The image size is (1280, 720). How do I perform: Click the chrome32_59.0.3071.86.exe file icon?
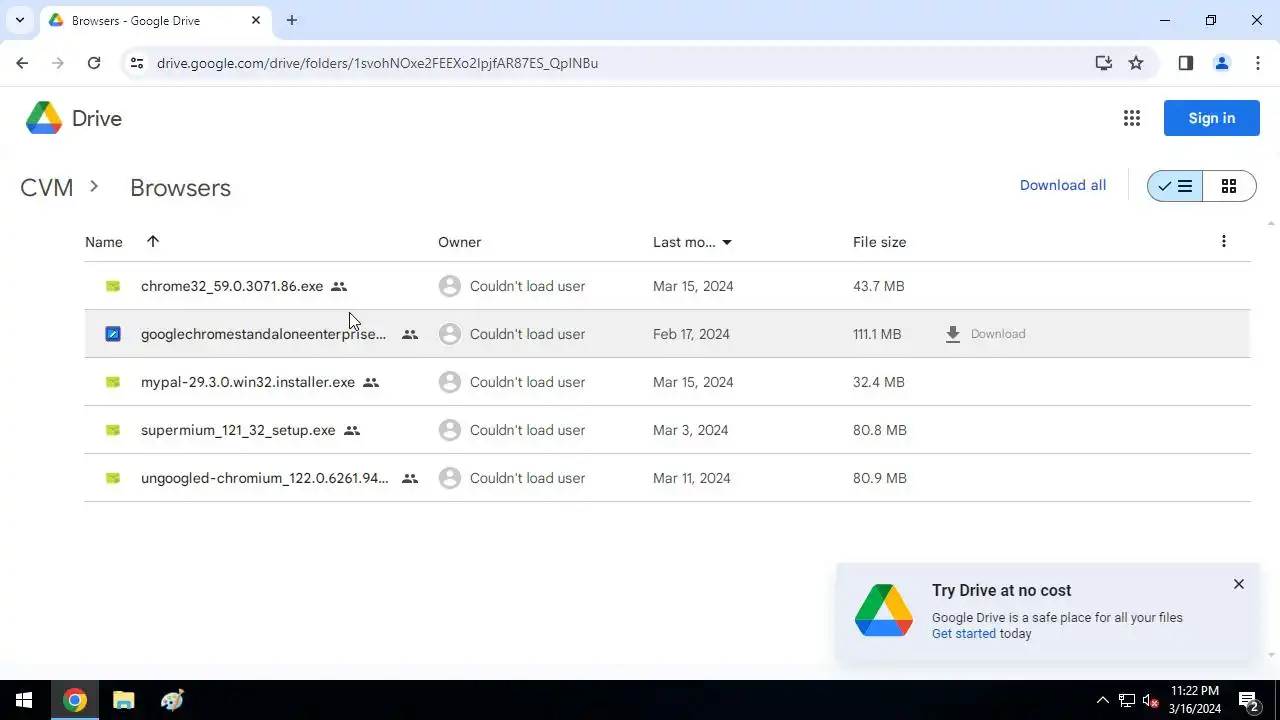[113, 286]
